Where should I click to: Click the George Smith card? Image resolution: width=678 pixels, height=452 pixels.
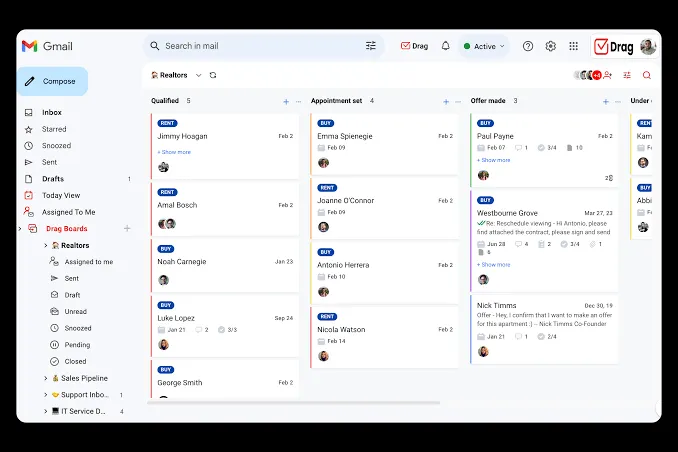coord(225,379)
